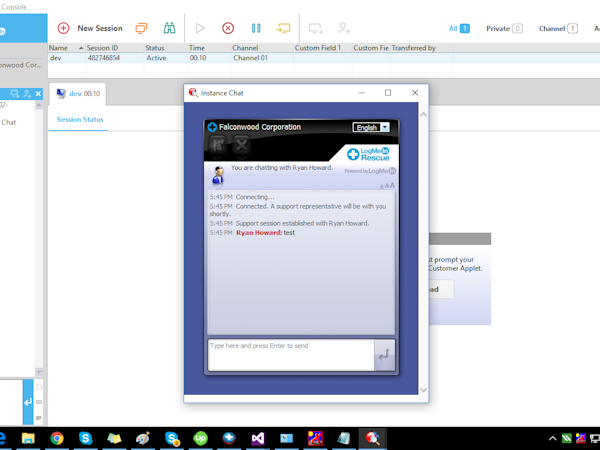The width and height of the screenshot is (600, 450).
Task: Open the dev 00:10 session tab
Action: click(x=78, y=93)
